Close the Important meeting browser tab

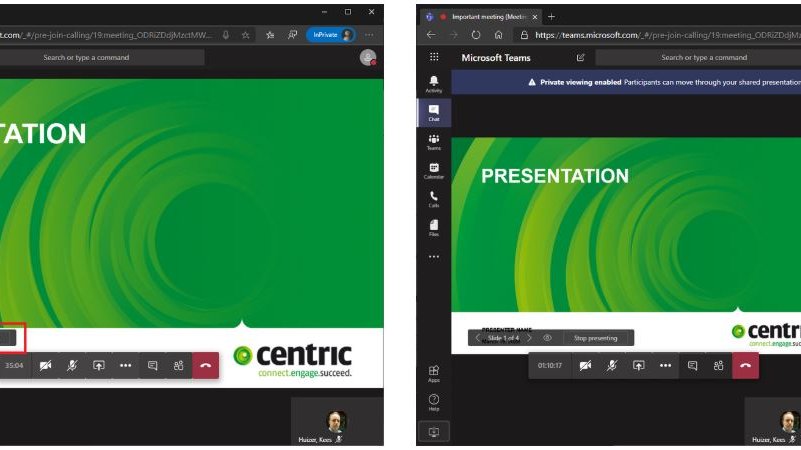[x=534, y=17]
